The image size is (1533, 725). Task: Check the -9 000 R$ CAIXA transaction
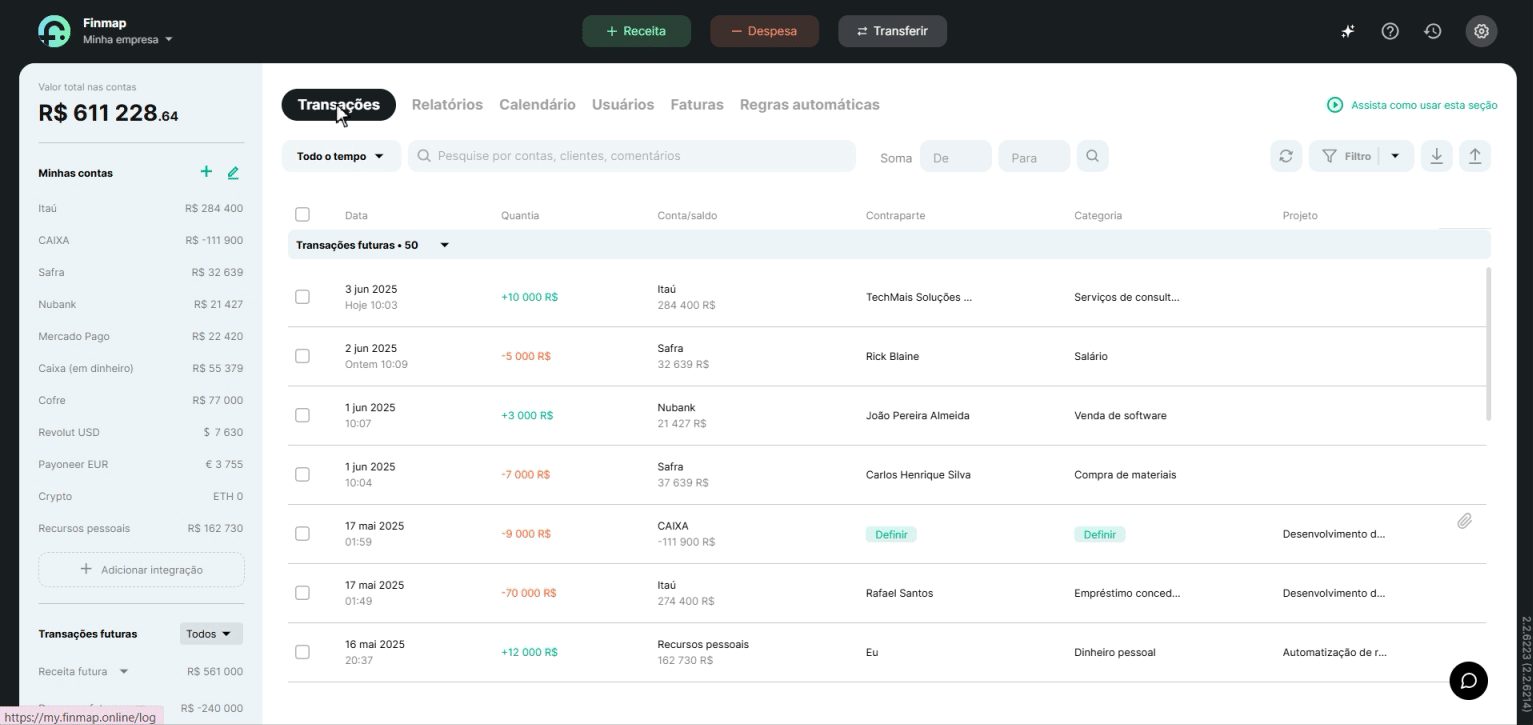pos(302,534)
